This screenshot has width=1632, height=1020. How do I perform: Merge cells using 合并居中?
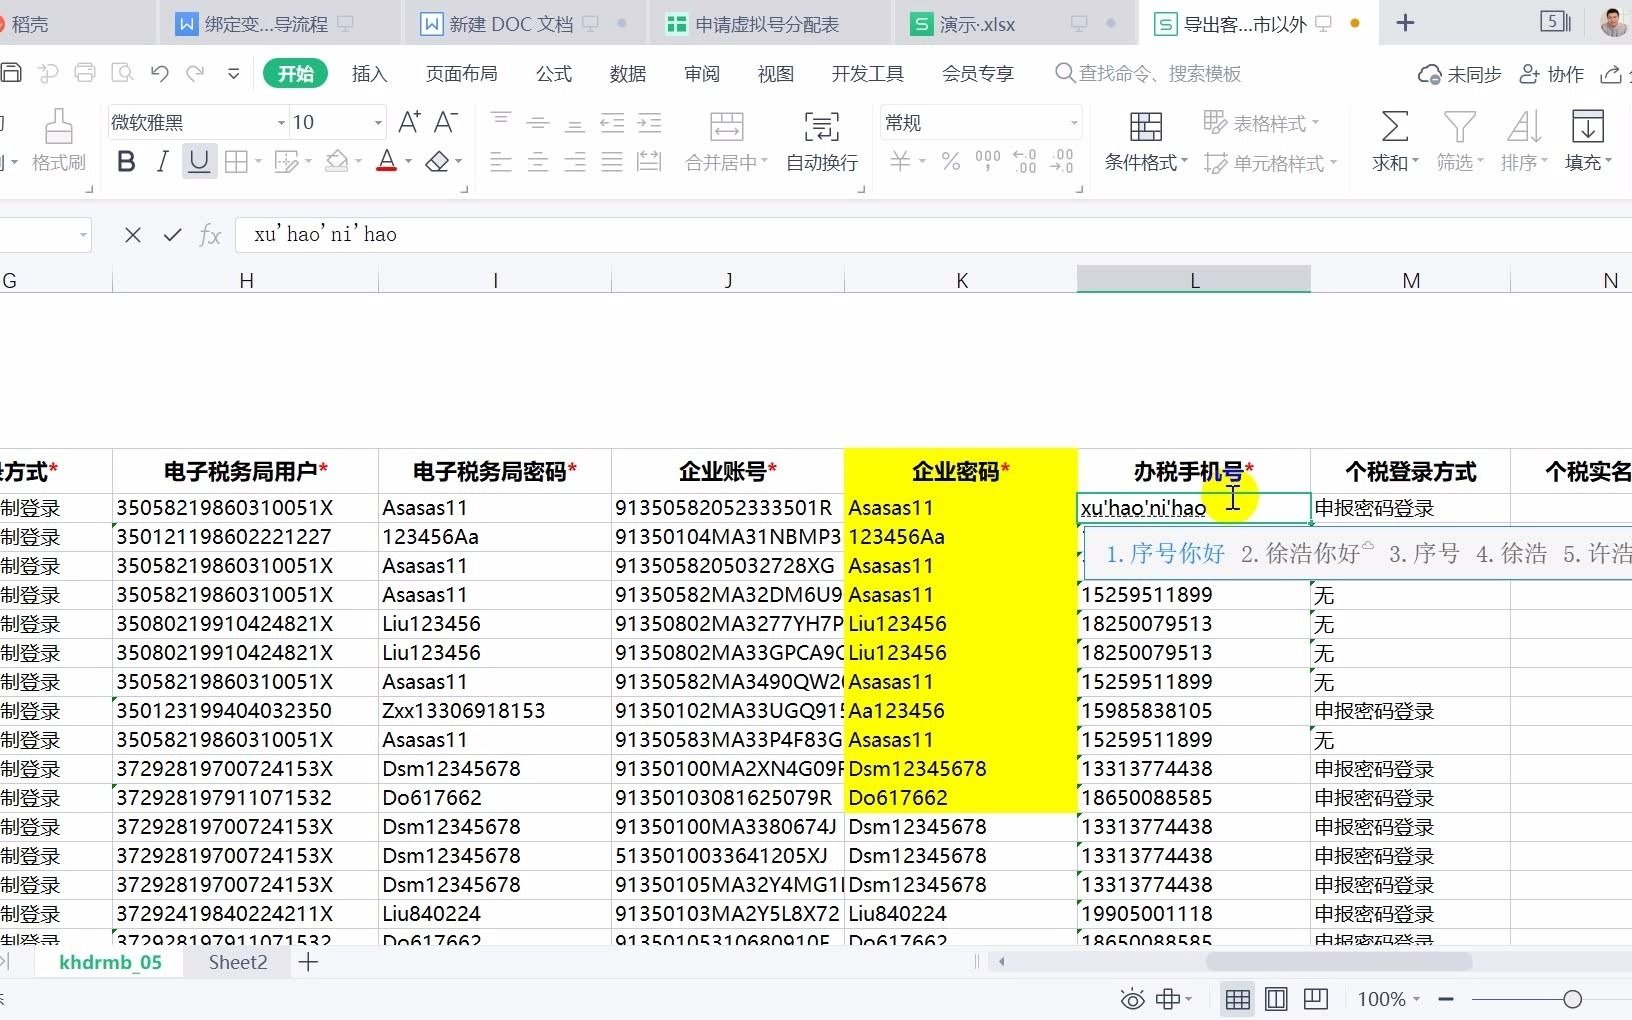[x=727, y=140]
